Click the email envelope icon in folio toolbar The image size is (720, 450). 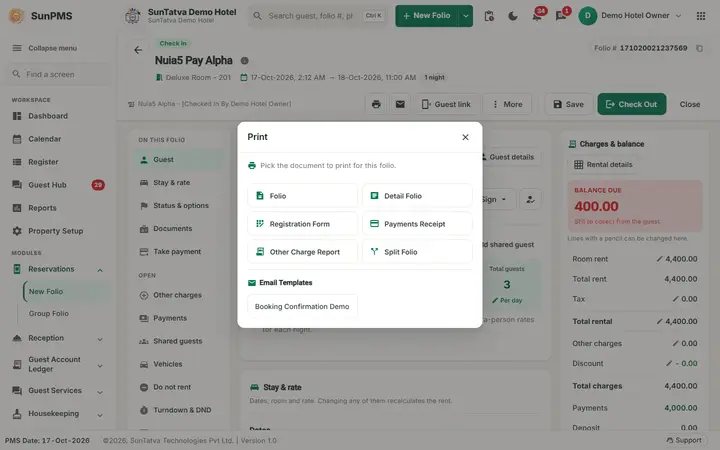point(400,104)
